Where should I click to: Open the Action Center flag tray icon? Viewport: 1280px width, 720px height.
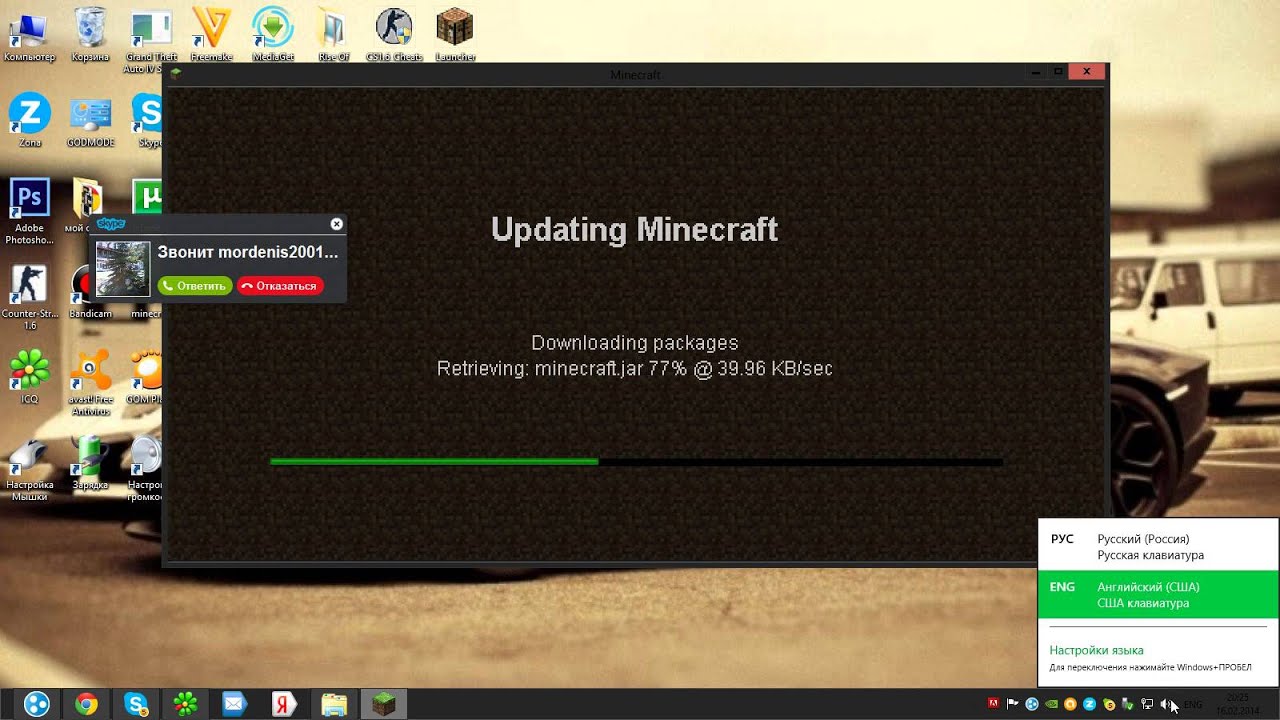(1012, 704)
